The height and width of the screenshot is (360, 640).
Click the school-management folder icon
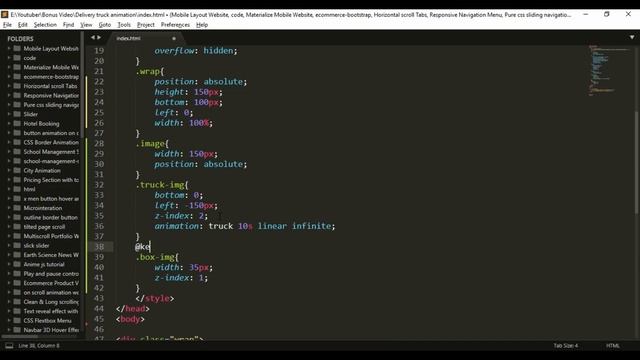tap(17, 161)
